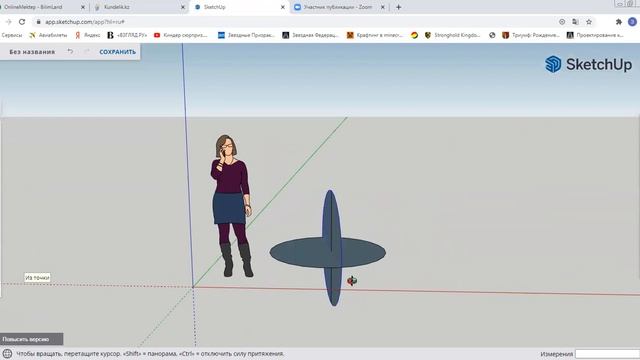The image size is (640, 360).
Task: Open the browser profile avatar
Action: point(632,22)
